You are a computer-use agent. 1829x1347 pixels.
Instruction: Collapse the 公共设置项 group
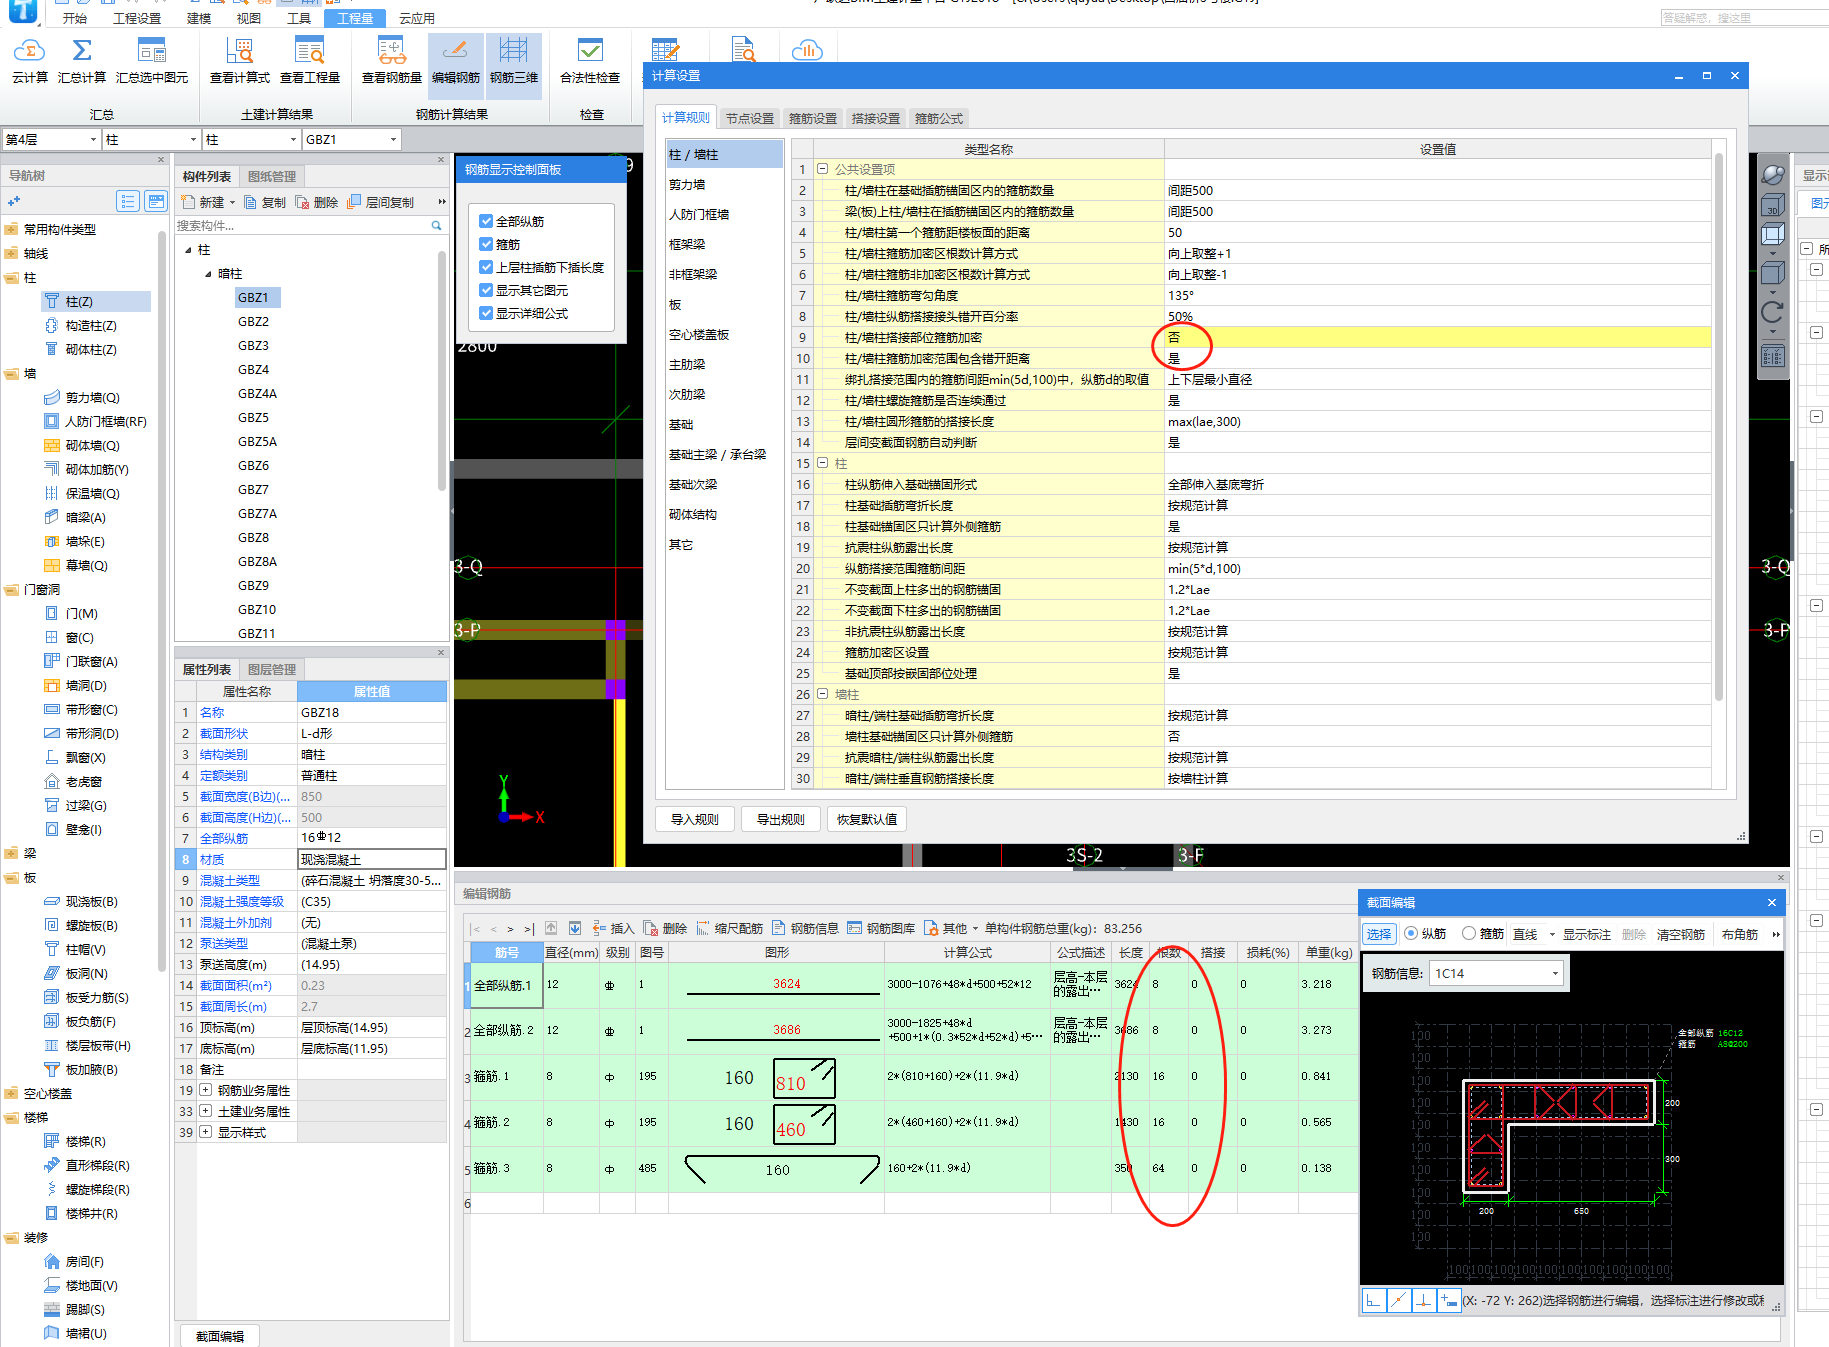pos(823,169)
